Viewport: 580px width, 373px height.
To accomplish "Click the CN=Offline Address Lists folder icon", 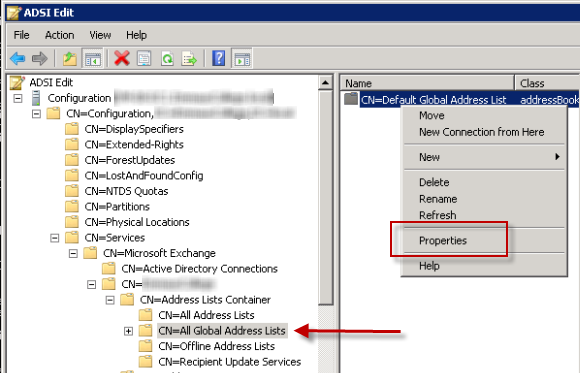I will tap(145, 346).
